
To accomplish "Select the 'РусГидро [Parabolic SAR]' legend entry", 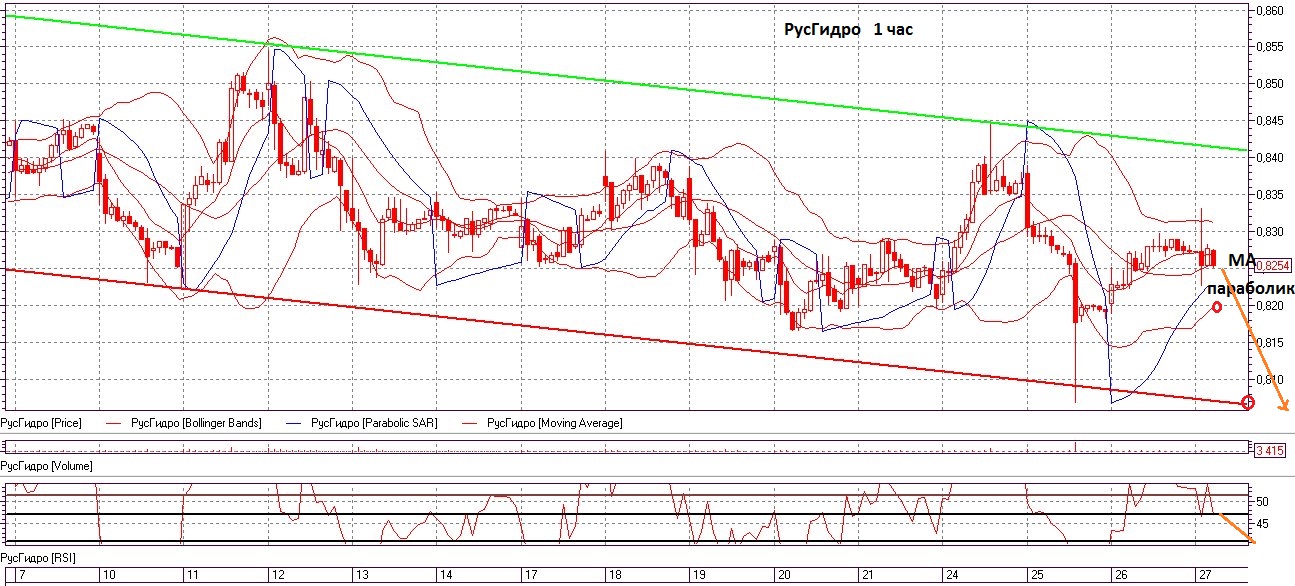I will (374, 423).
